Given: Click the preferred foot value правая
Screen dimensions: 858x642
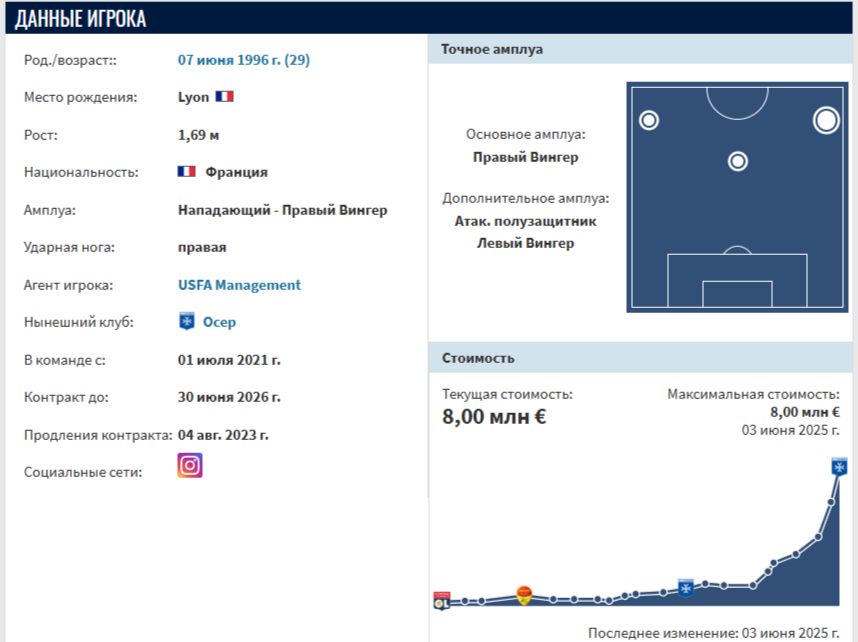Looking at the screenshot, I should click(x=202, y=247).
